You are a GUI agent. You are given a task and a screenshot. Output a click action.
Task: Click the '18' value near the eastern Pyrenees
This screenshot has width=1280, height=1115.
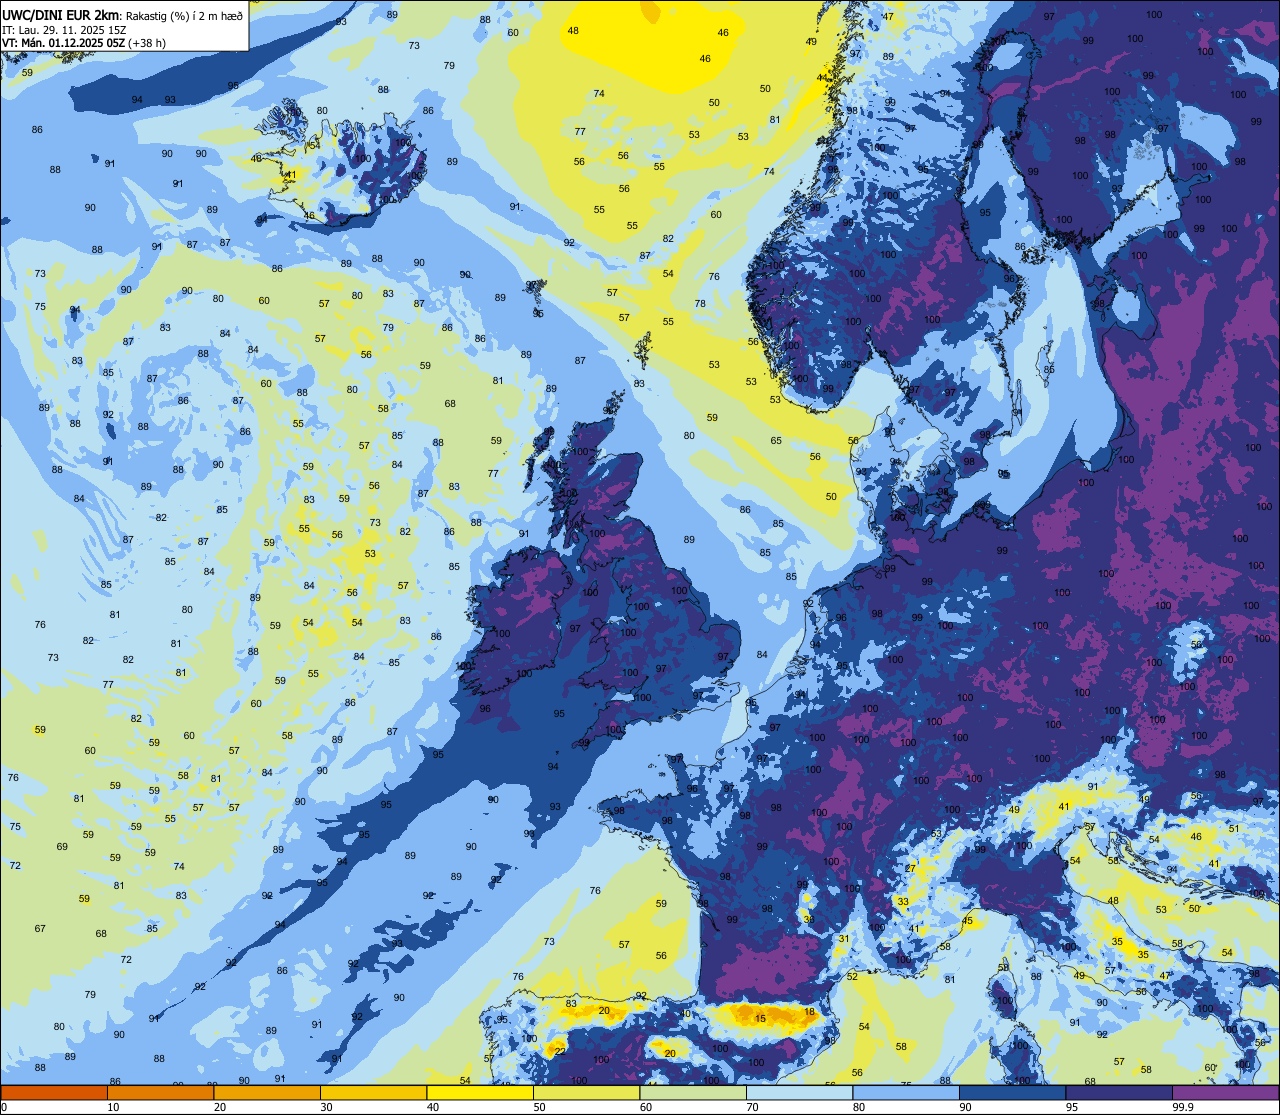810,1013
